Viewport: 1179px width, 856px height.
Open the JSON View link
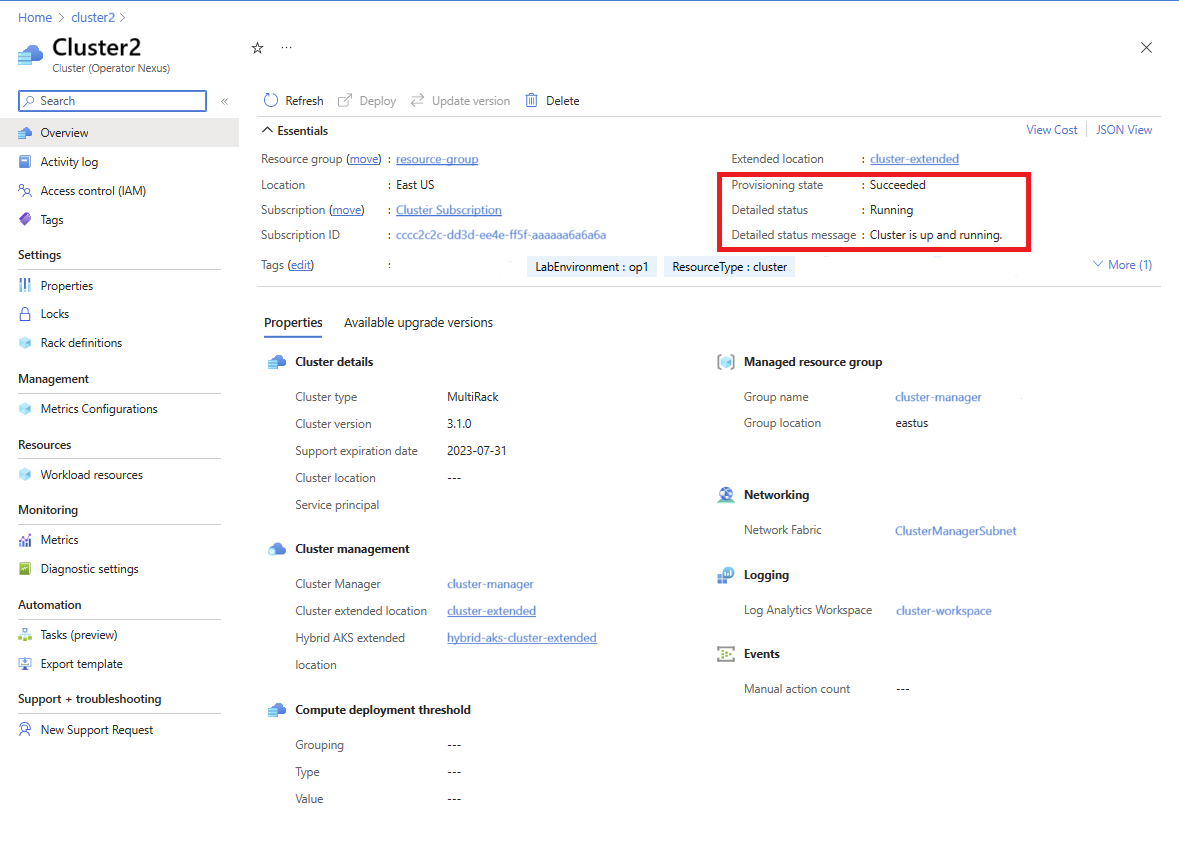[1124, 130]
